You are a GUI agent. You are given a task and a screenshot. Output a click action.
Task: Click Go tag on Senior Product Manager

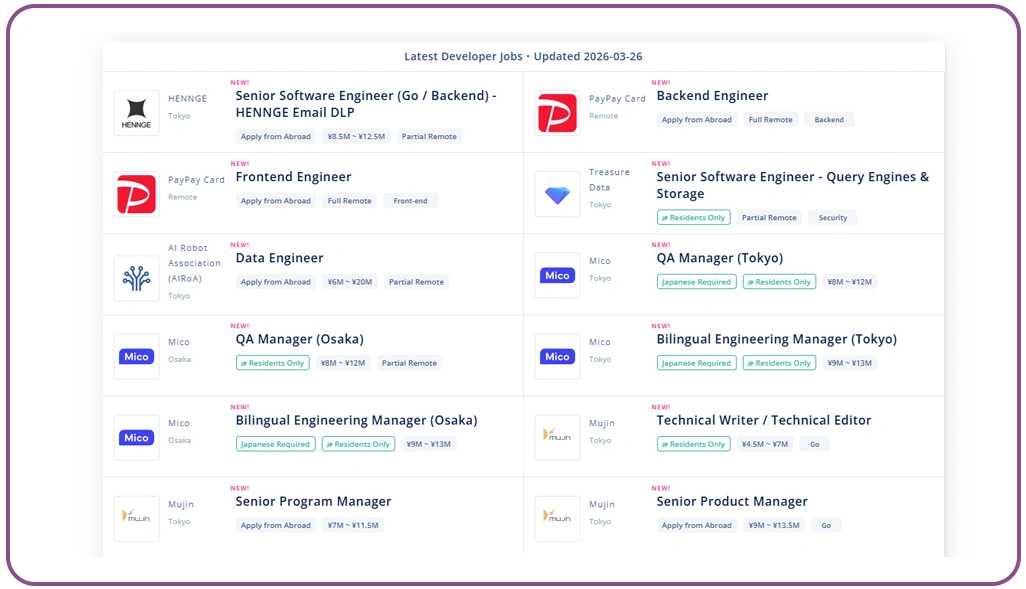(826, 526)
